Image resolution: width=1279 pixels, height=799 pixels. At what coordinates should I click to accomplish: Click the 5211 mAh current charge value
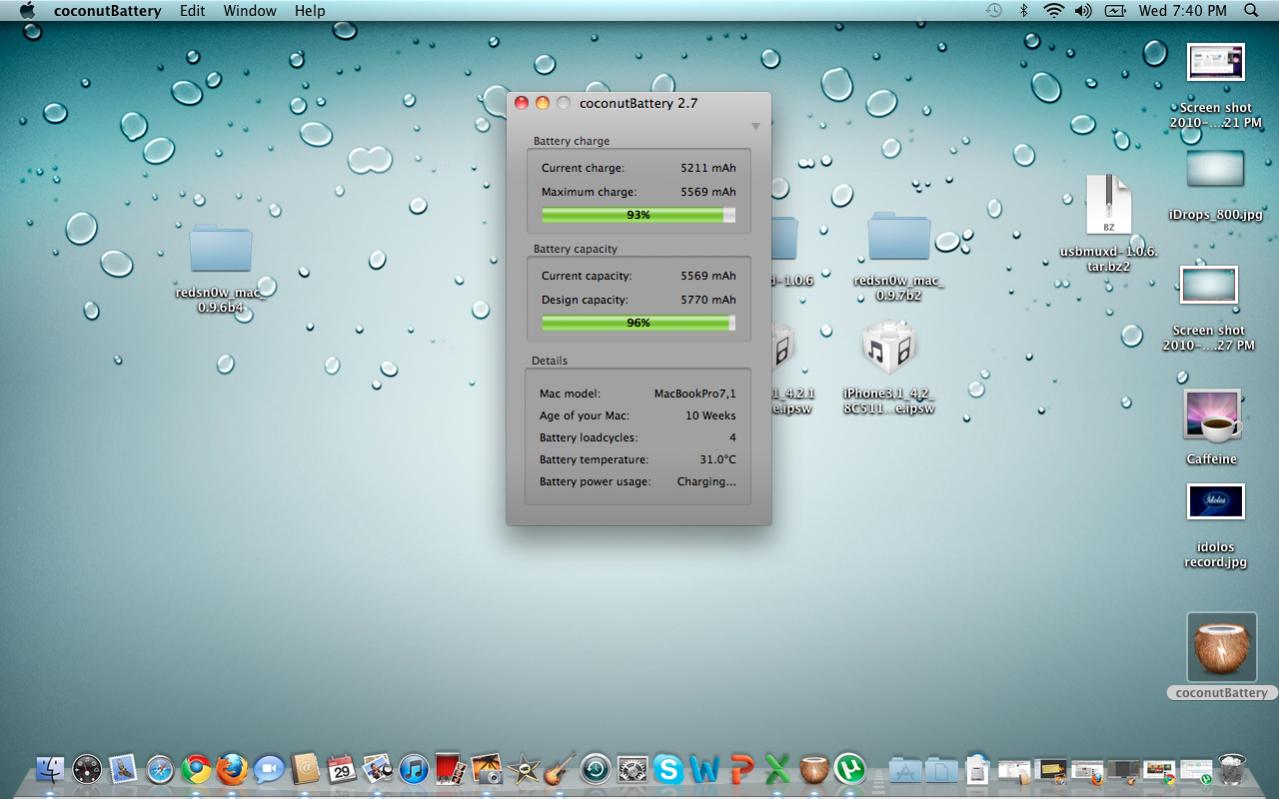tap(708, 168)
